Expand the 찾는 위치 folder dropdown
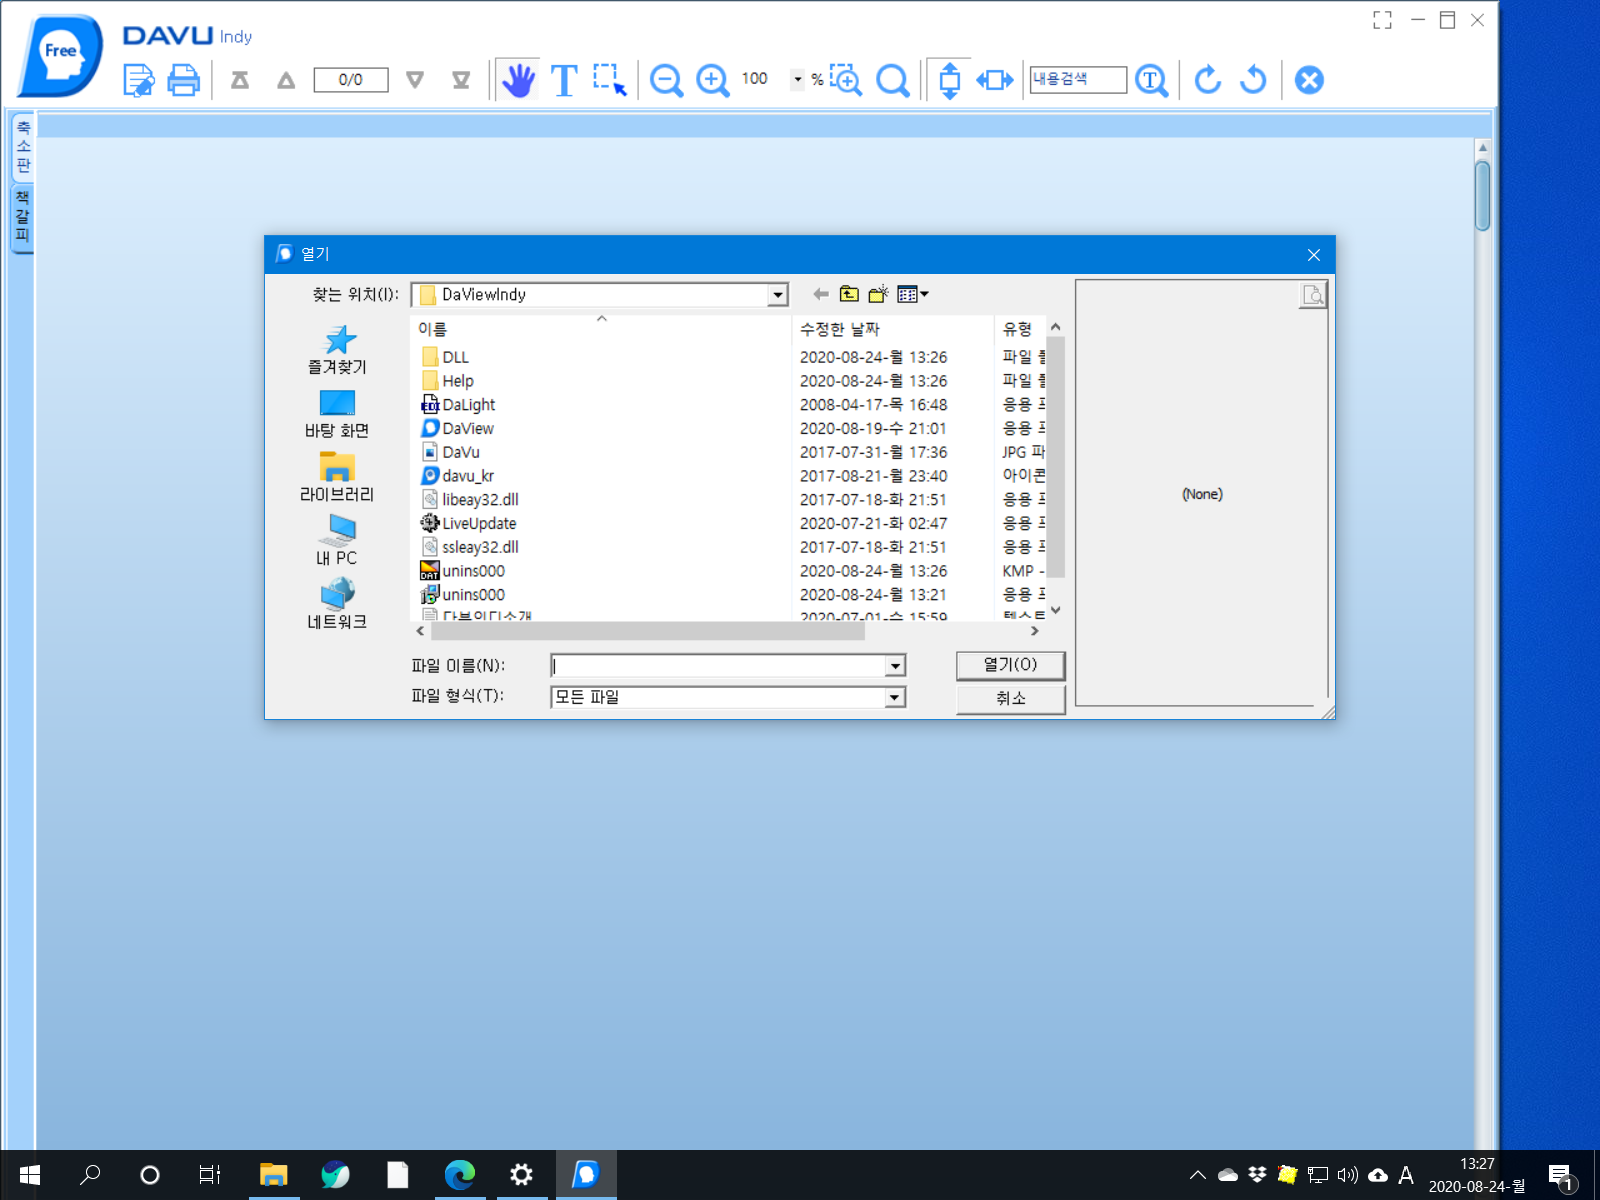This screenshot has height=1200, width=1600. point(777,295)
